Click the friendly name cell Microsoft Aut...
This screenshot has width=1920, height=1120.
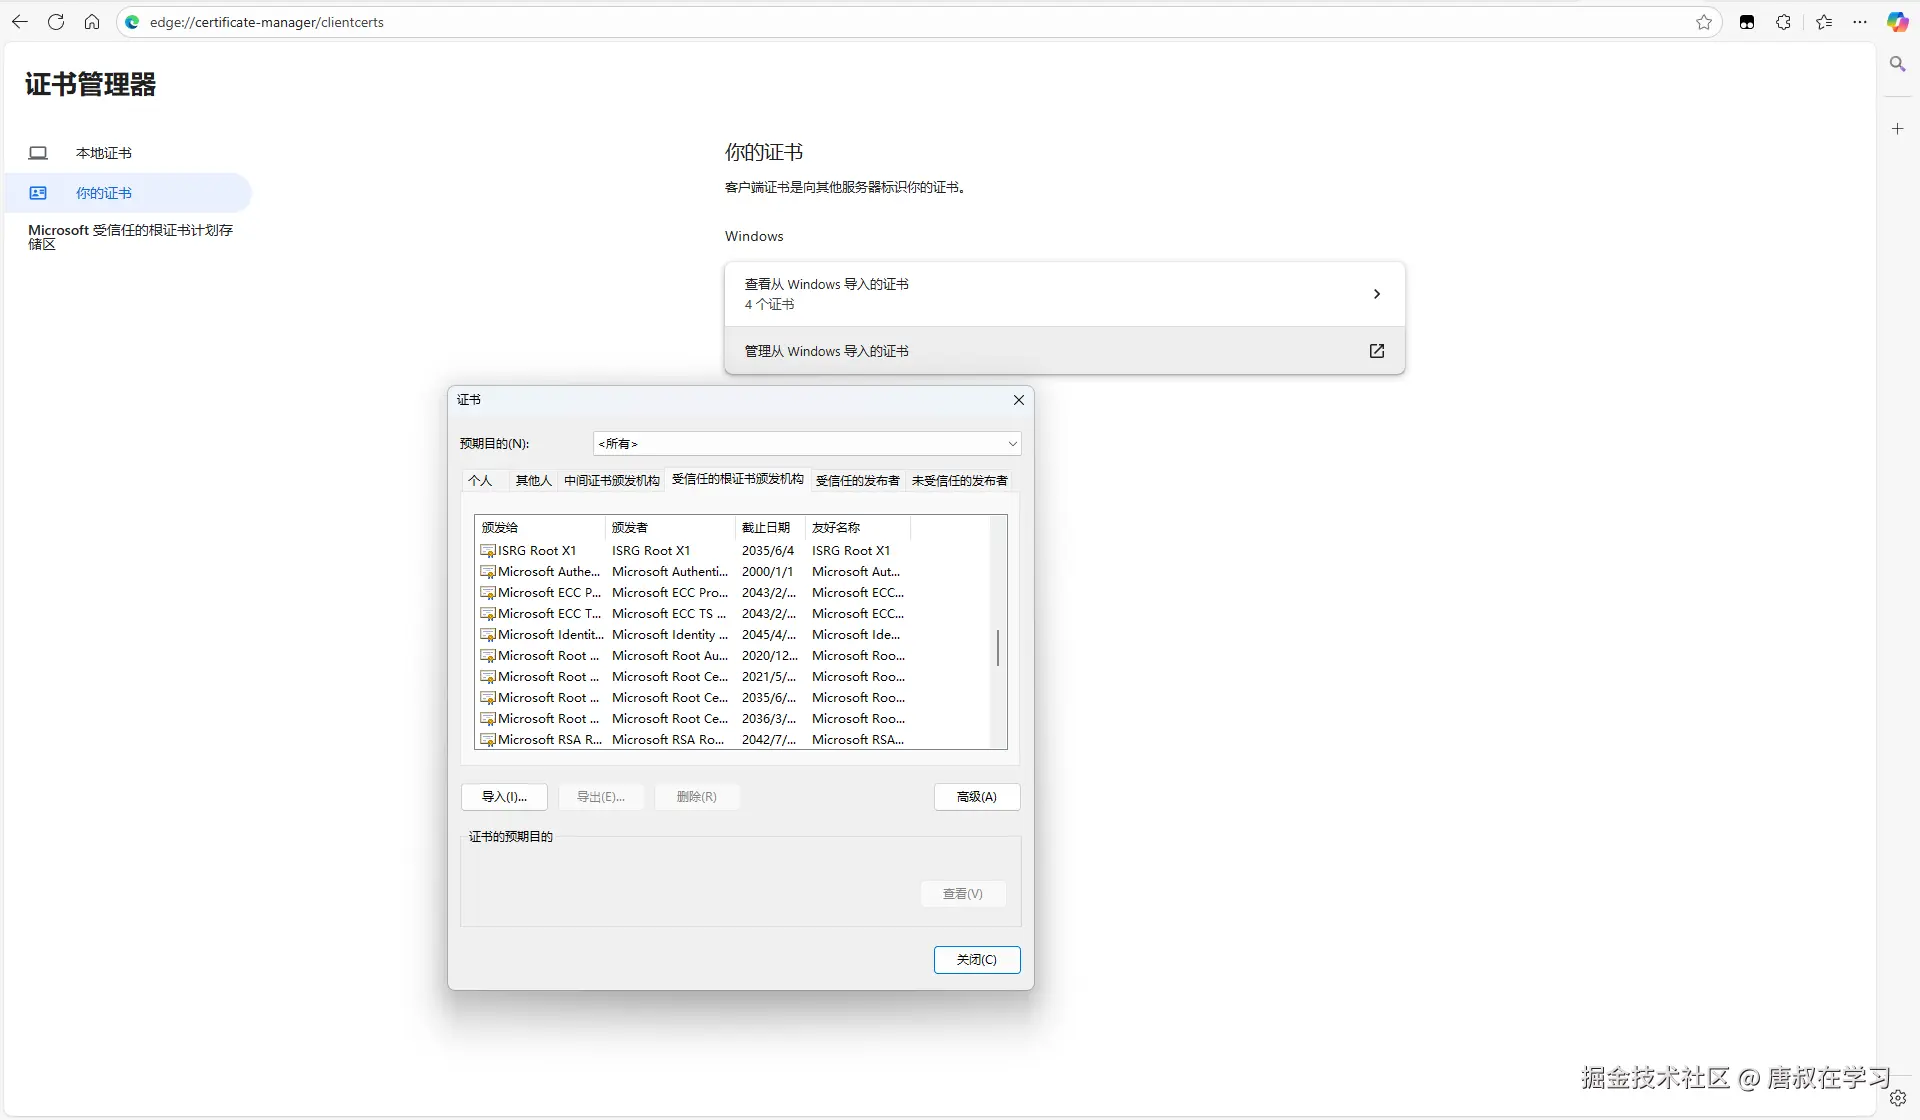pos(856,572)
